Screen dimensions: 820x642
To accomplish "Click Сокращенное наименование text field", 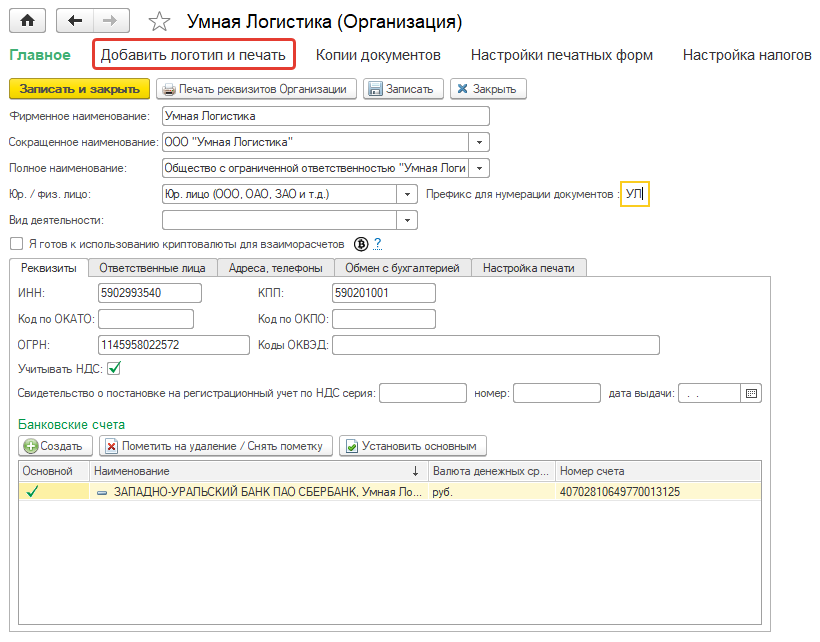I will [x=316, y=142].
